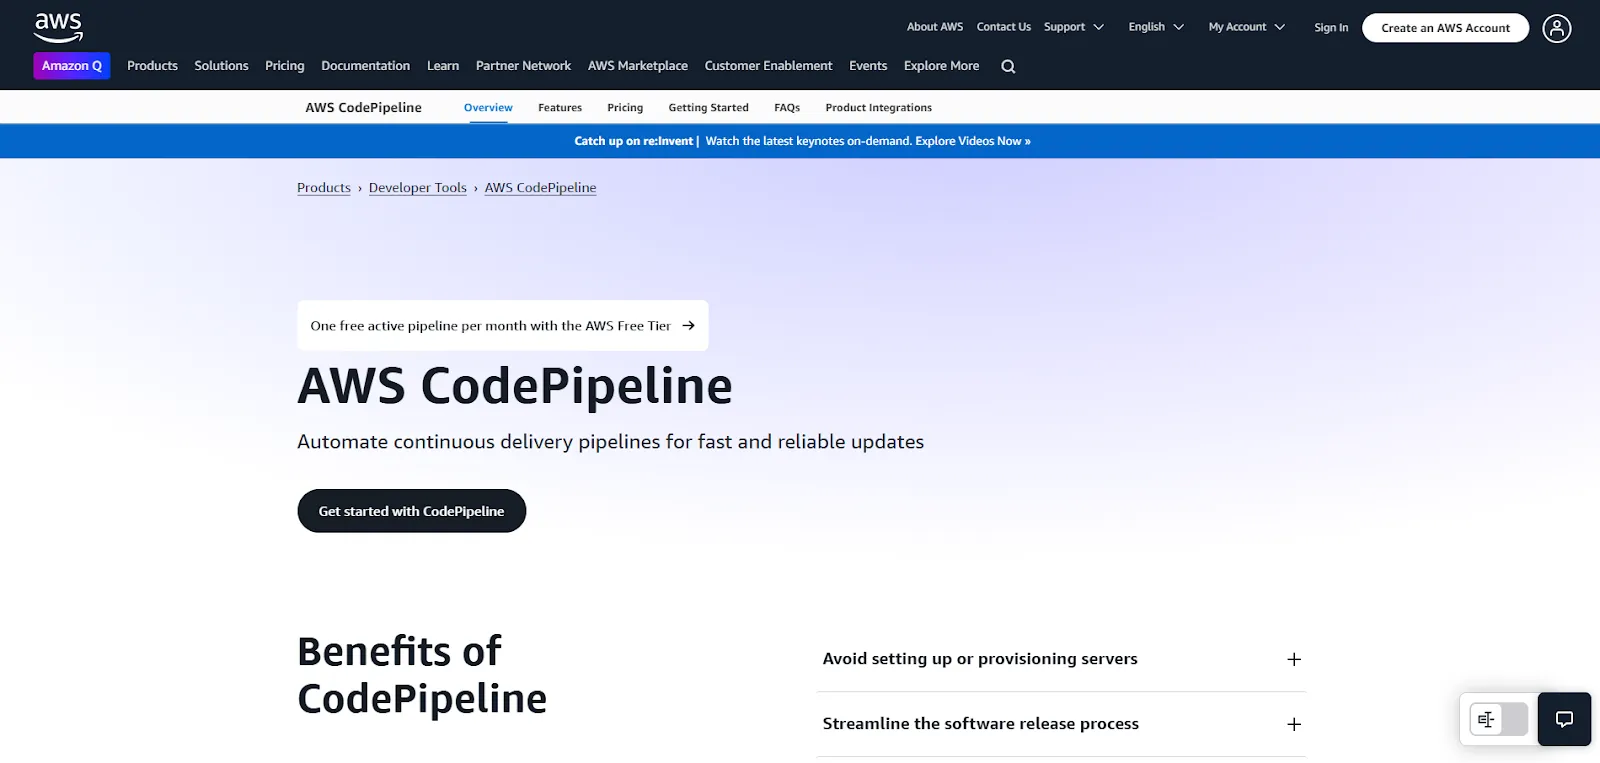This screenshot has width=1600, height=763.
Task: Click Developer Tools breadcrumb link
Action: pyautogui.click(x=418, y=188)
